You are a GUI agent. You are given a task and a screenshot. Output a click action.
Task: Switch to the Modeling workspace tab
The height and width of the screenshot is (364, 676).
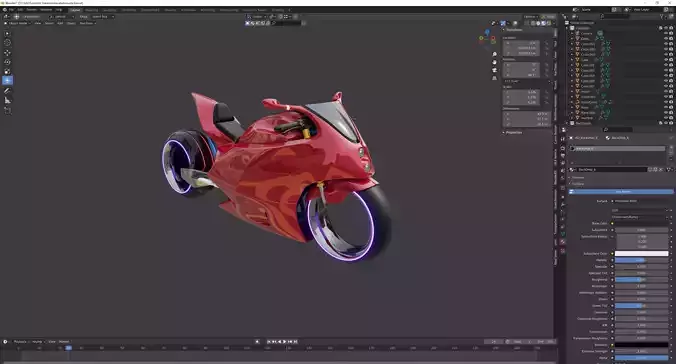tap(91, 9)
